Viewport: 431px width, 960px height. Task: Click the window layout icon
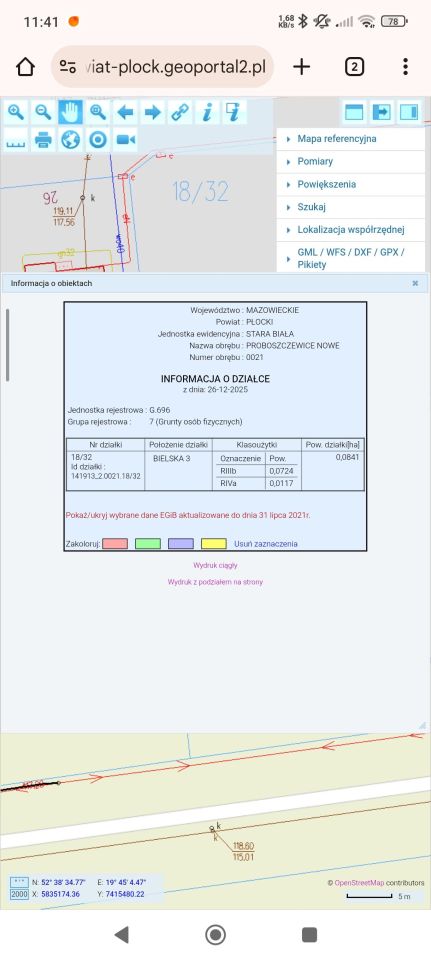pyautogui.click(x=354, y=112)
